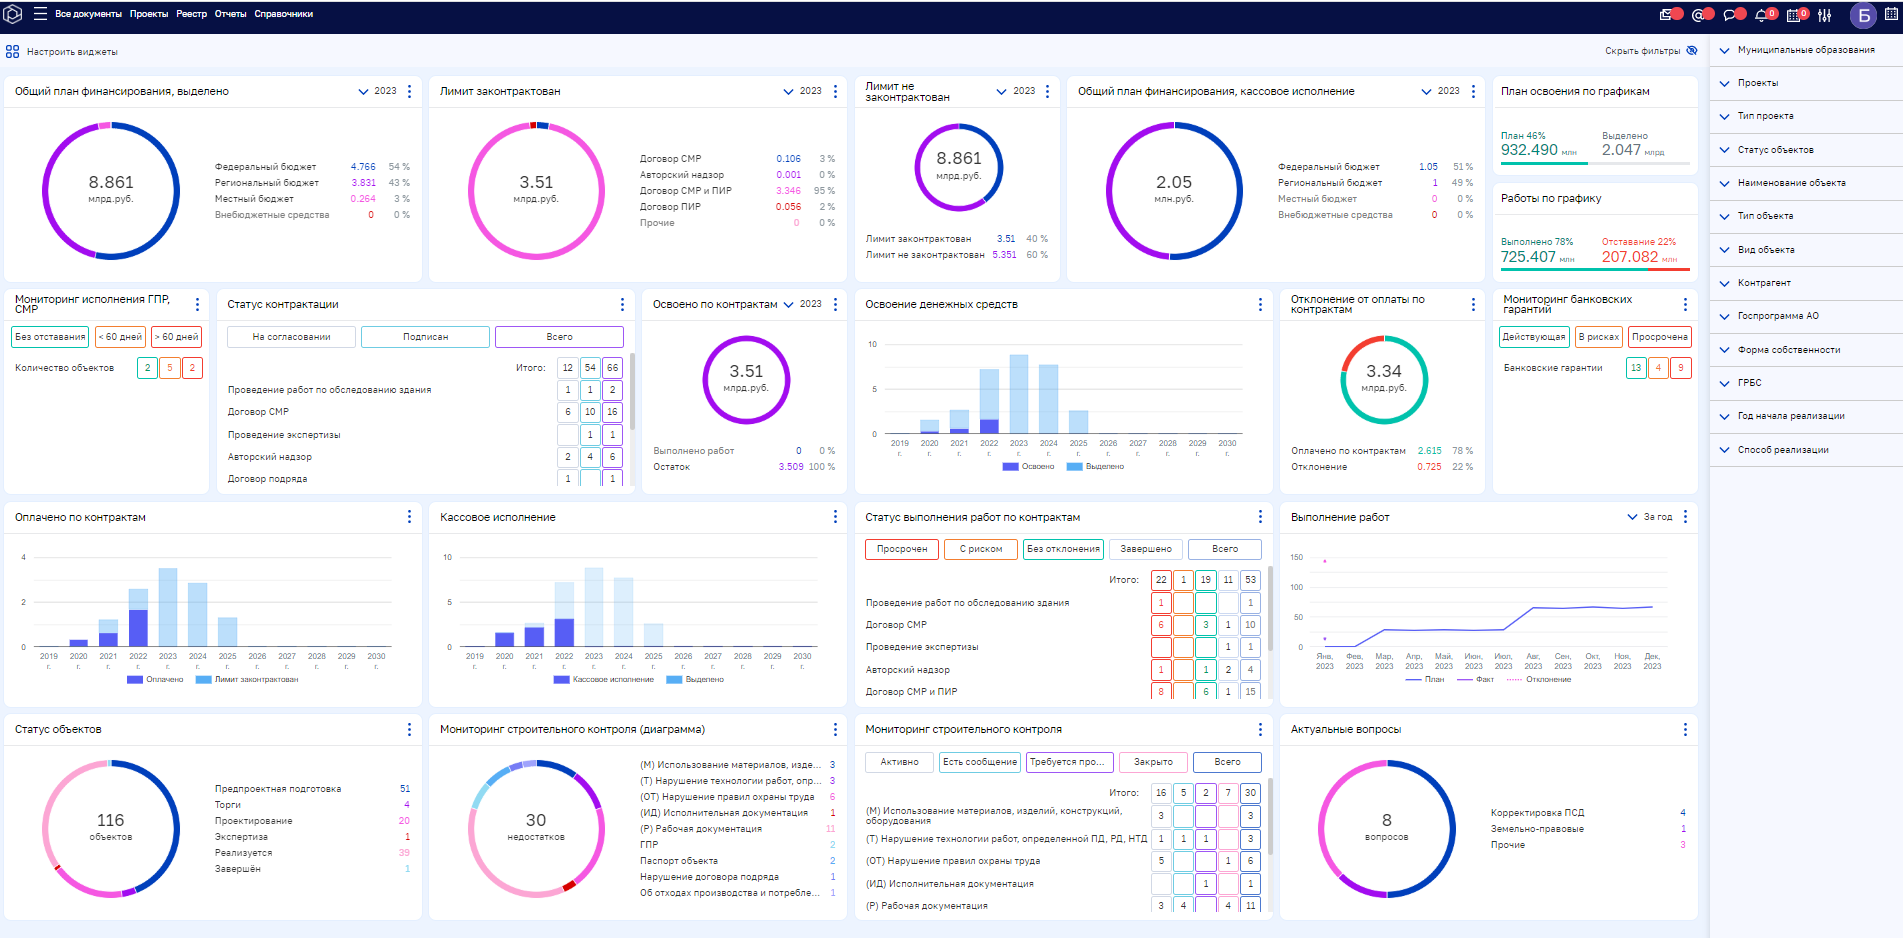Click the 2023 bar in 'Освоение денежных средств' chart
Screen dimensions: 1903x938
1019,394
